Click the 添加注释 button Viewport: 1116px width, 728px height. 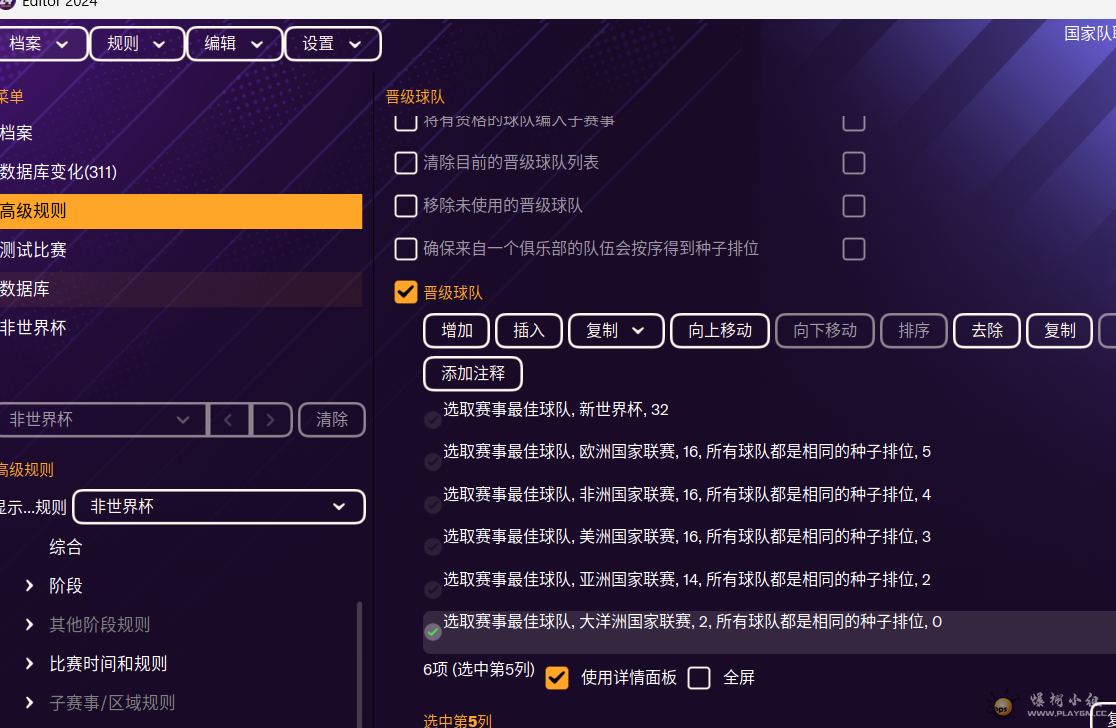pyautogui.click(x=473, y=373)
